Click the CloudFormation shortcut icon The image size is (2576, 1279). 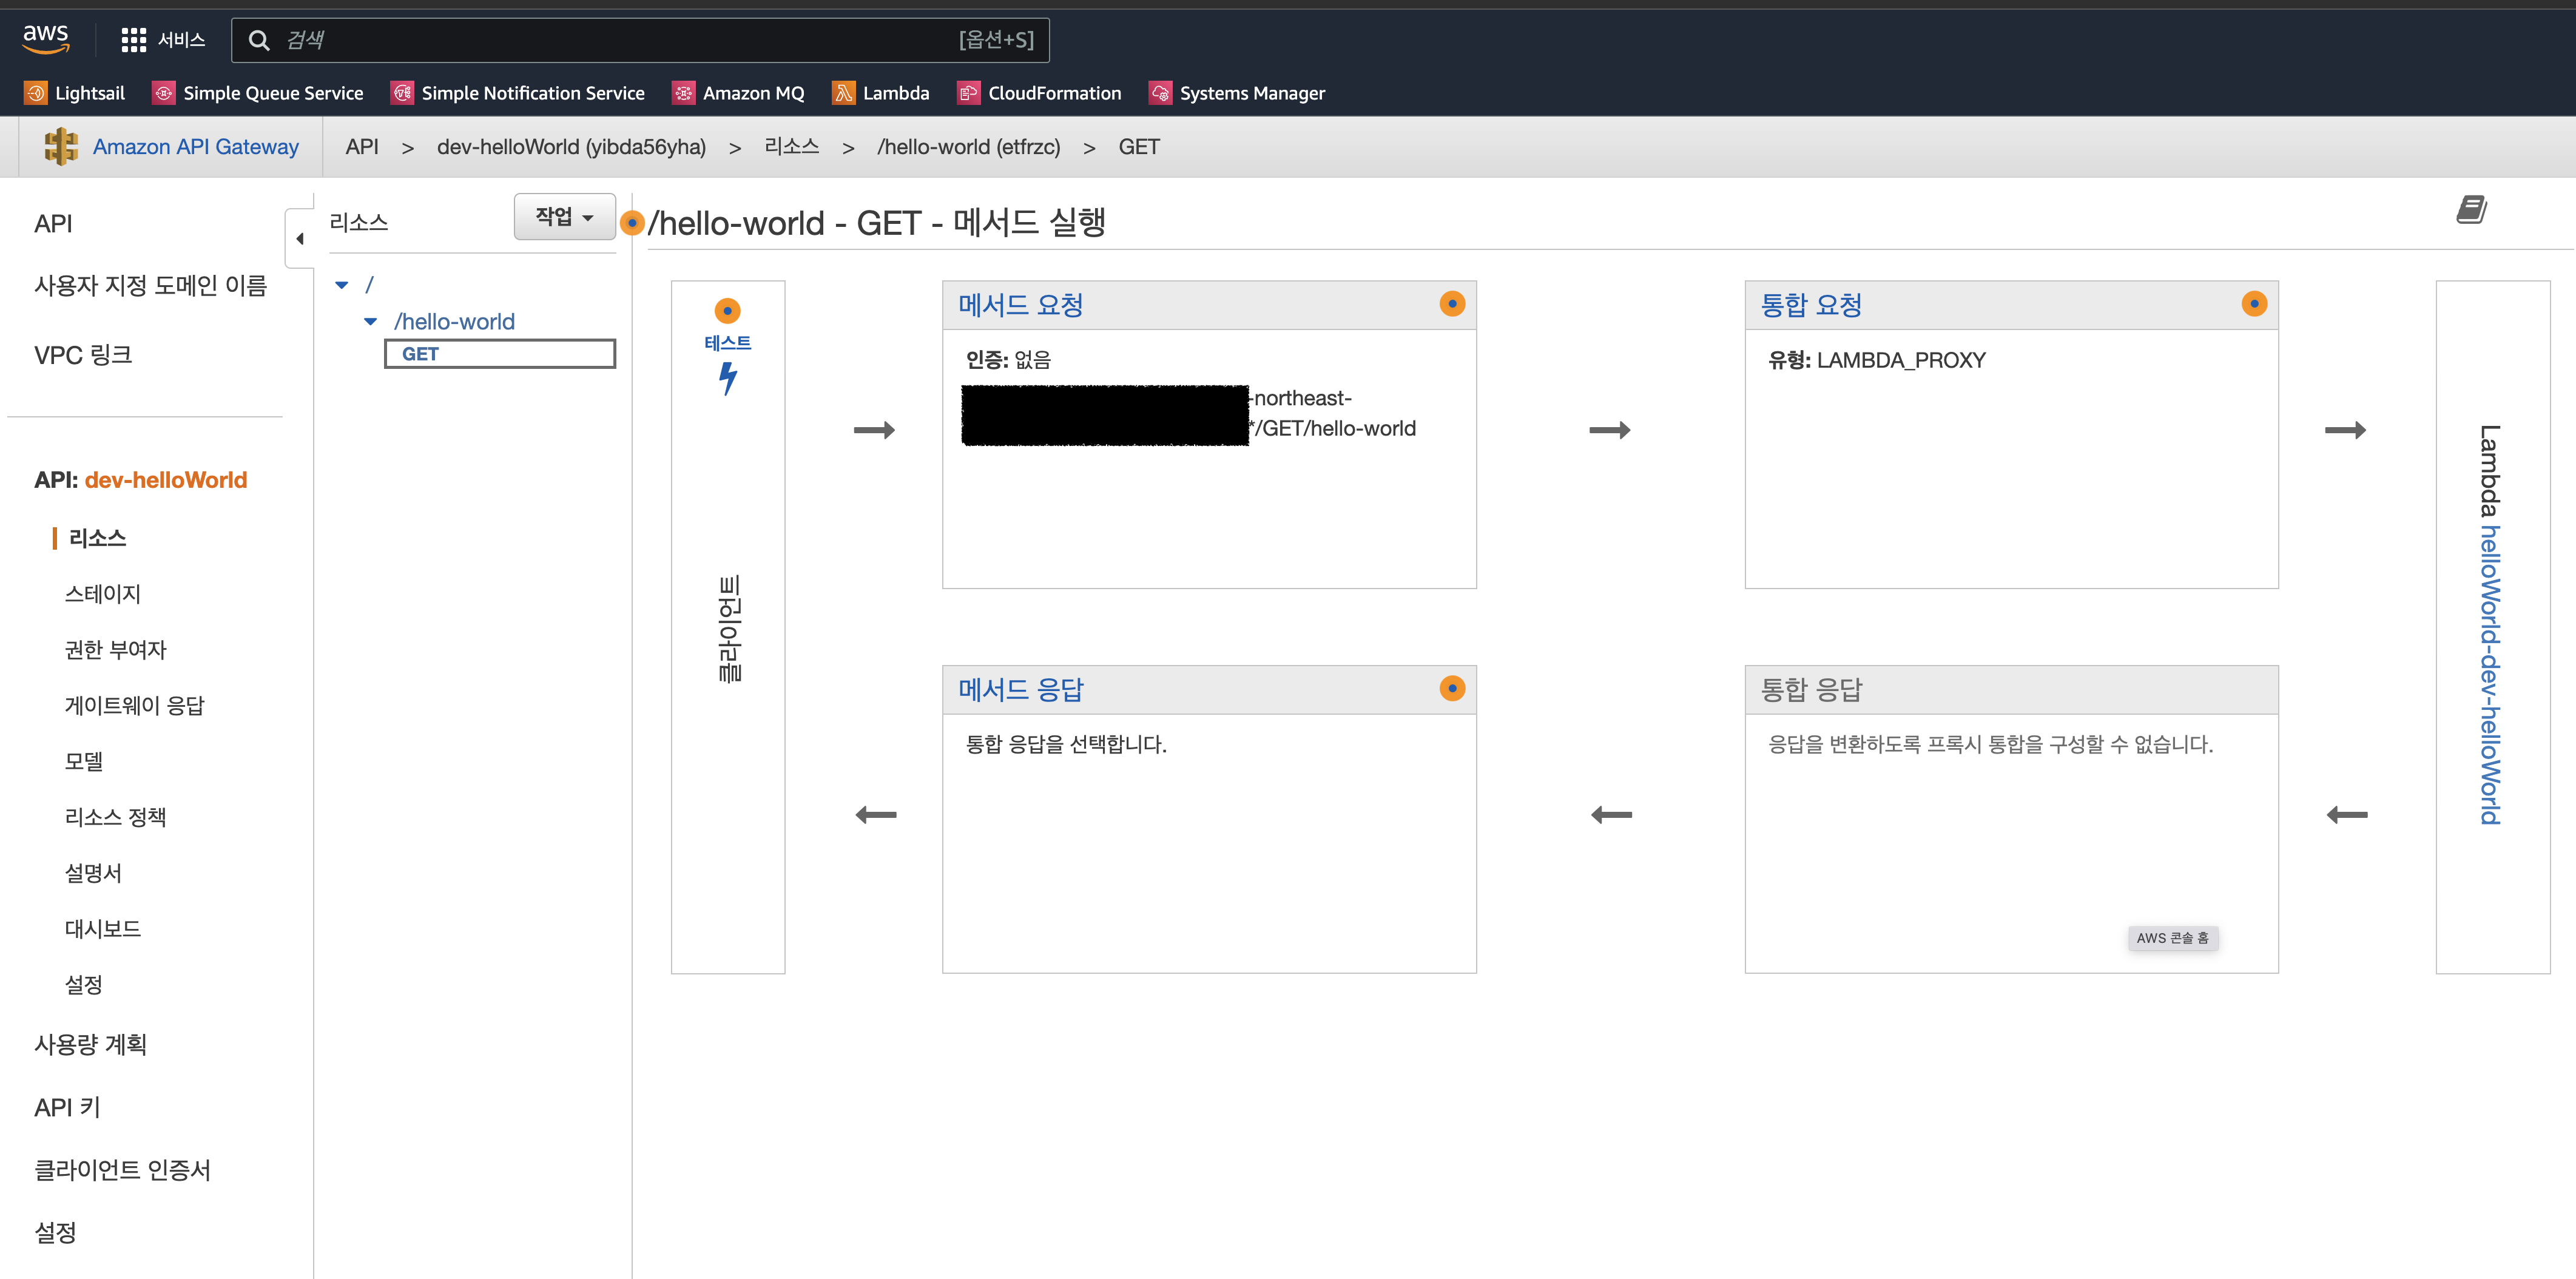click(968, 93)
